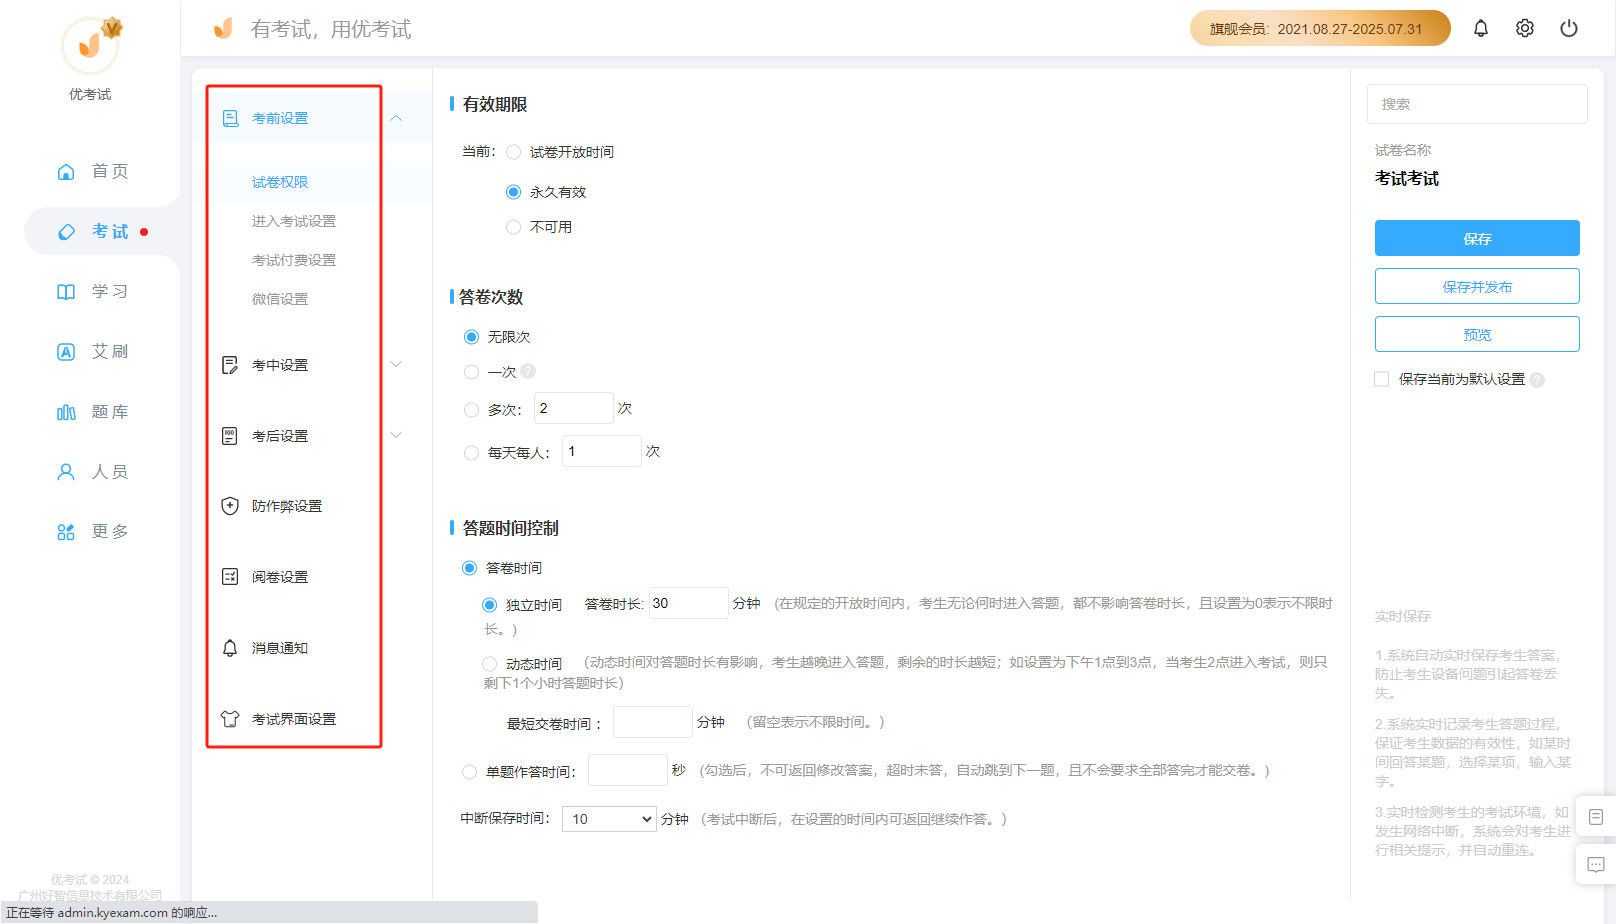
Task: Click the 答卷时长 minutes input
Action: pos(689,603)
